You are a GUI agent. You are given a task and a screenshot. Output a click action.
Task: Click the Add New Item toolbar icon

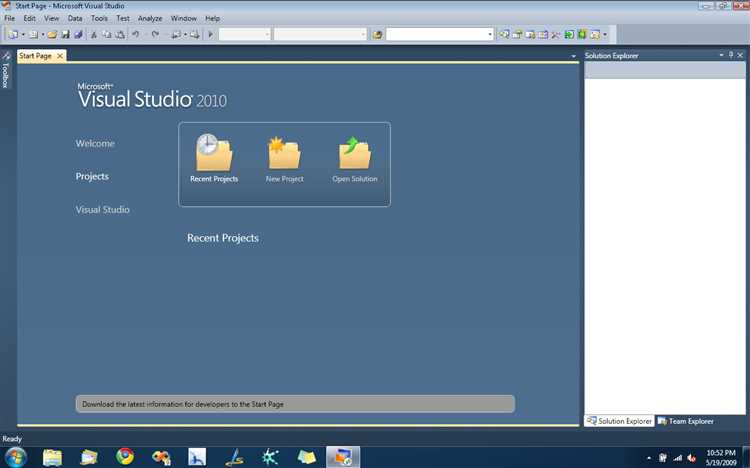click(33, 34)
